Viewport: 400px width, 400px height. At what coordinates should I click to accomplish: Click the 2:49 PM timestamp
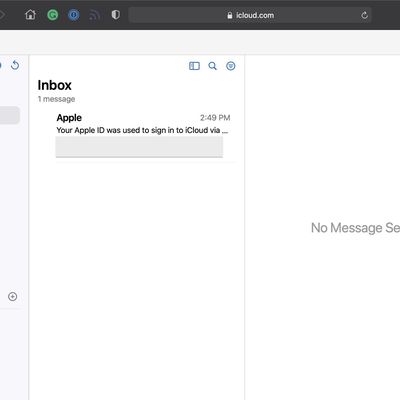pyautogui.click(x=215, y=118)
